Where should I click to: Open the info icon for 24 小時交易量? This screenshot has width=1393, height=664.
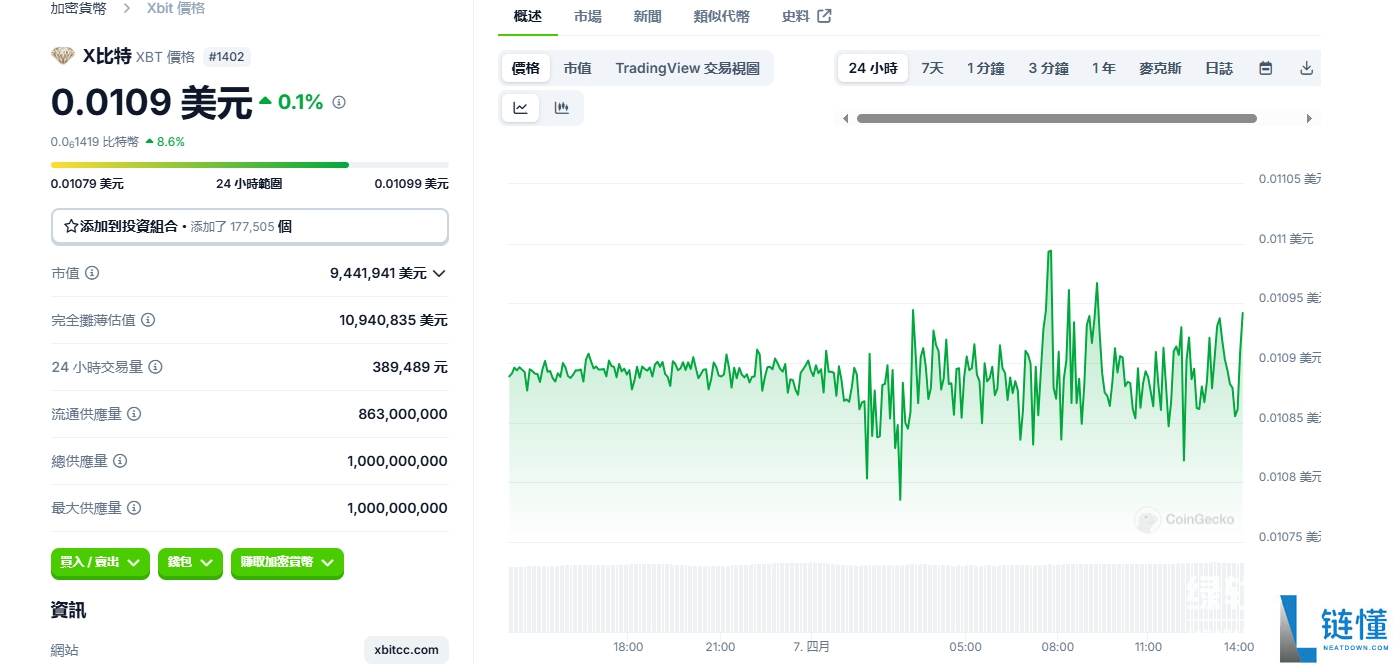(155, 367)
